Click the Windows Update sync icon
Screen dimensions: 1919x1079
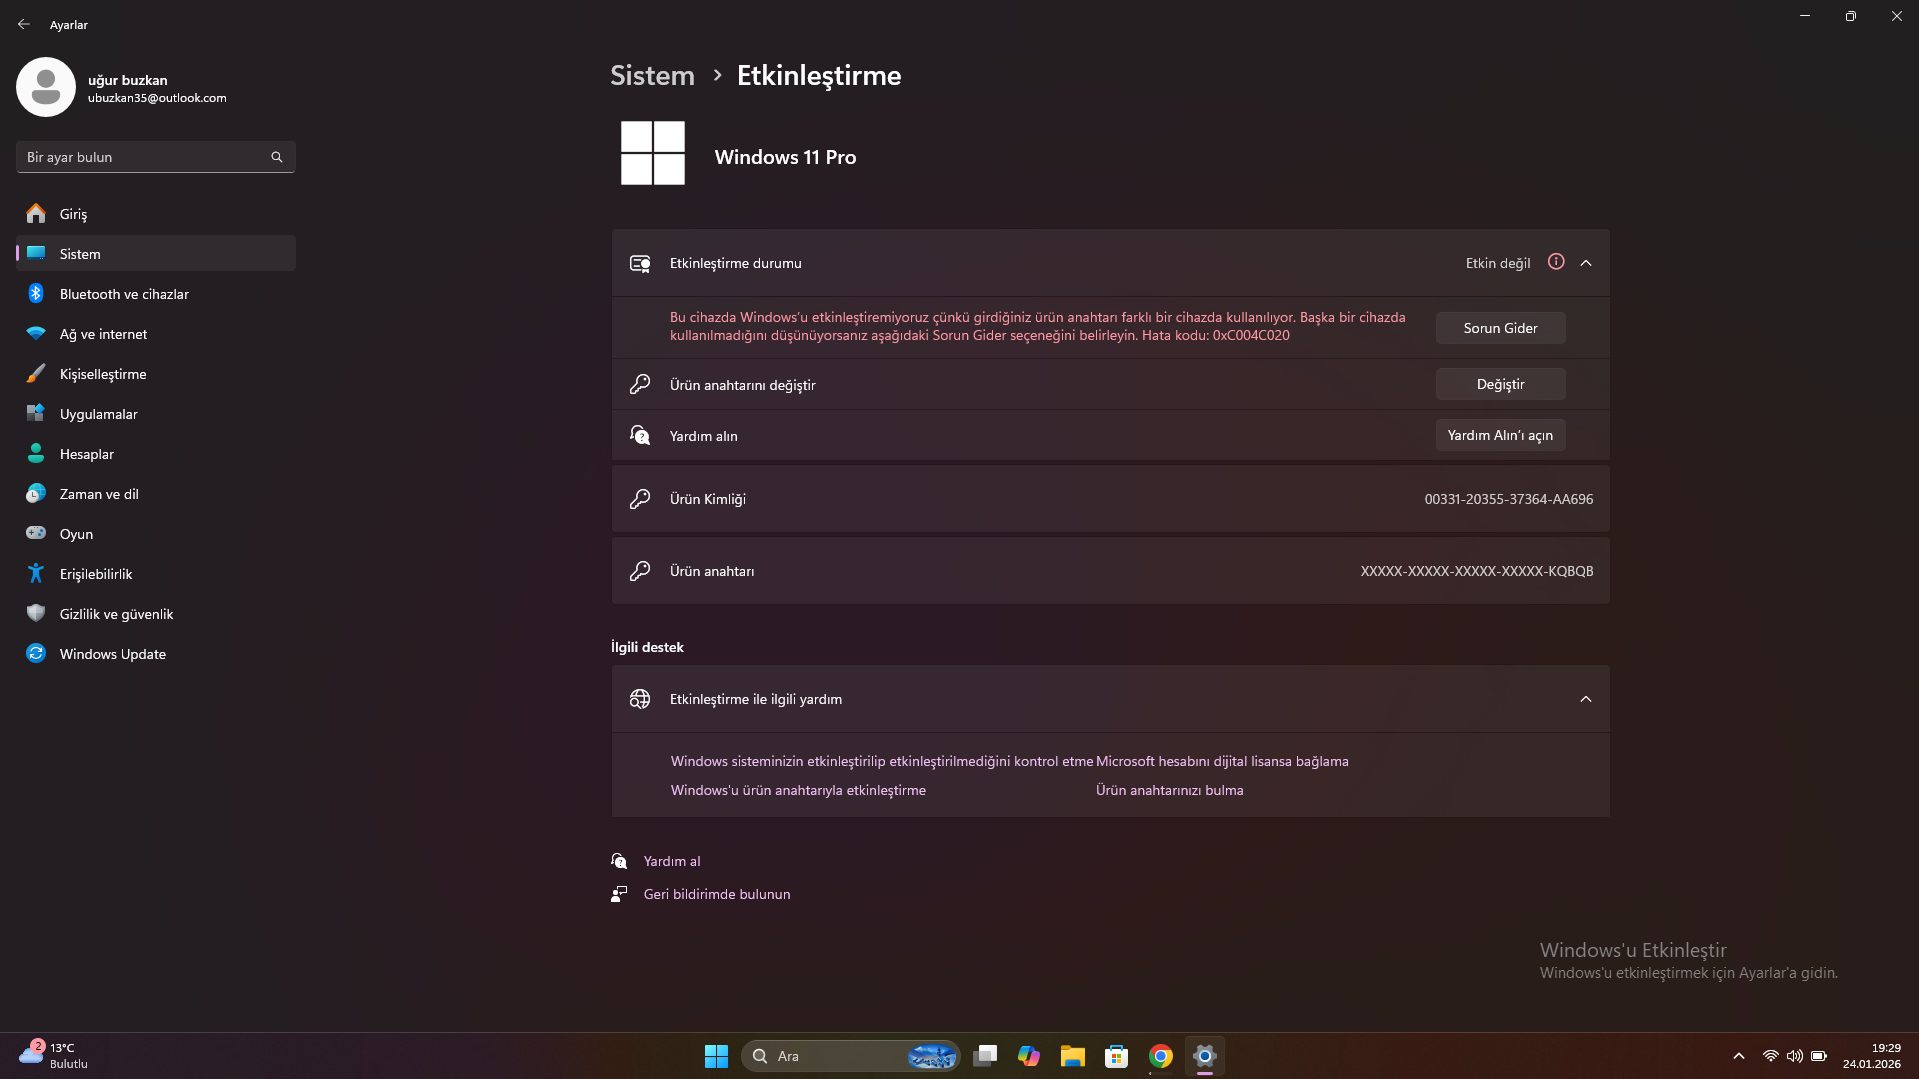(36, 653)
